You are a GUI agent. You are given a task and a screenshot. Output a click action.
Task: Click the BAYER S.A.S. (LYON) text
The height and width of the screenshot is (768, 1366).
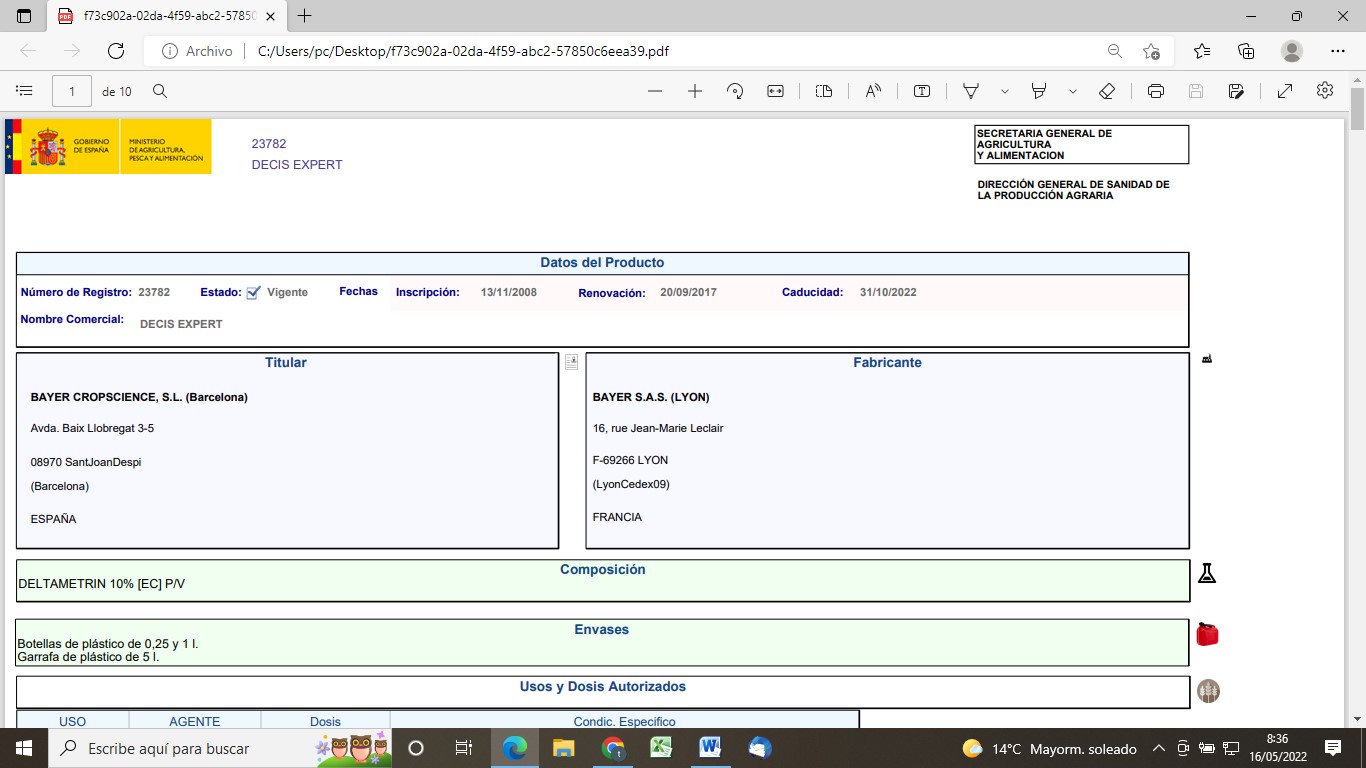point(651,397)
